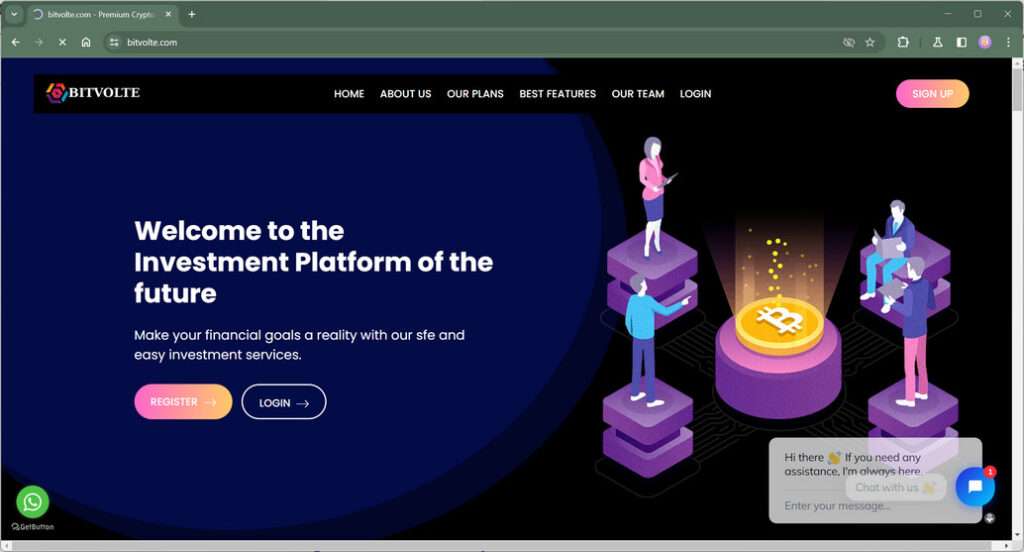Screen dimensions: 1024x552
Task: Toggle the browser side panel icon
Action: tap(961, 42)
